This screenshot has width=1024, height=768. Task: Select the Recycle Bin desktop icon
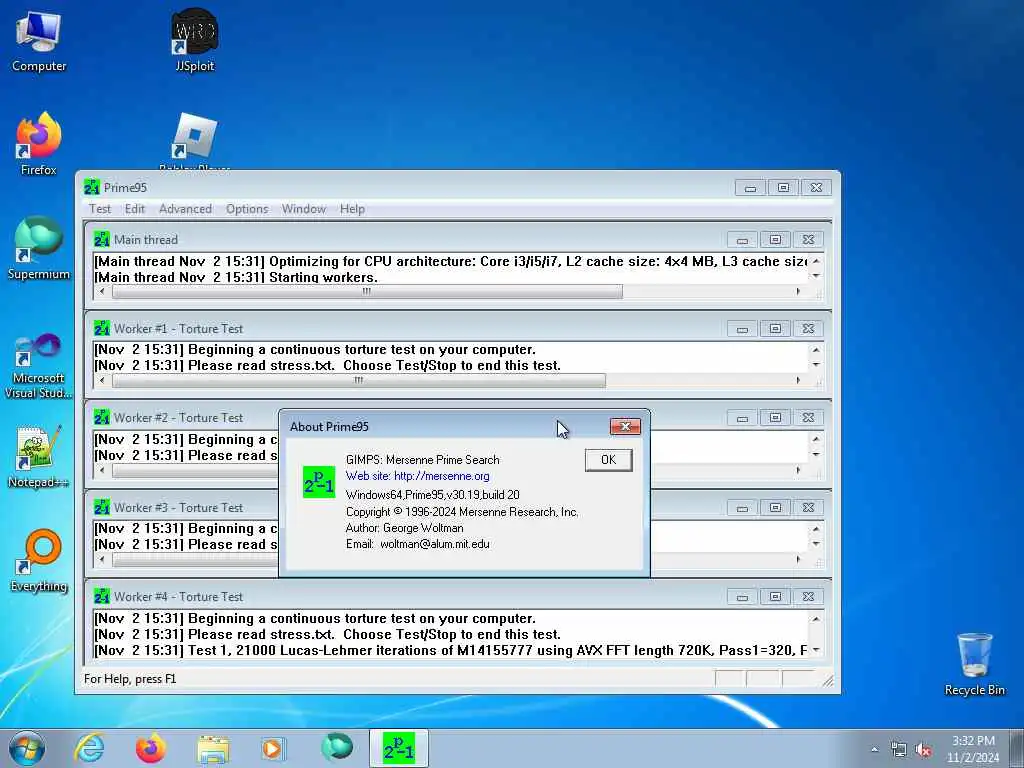tap(974, 664)
